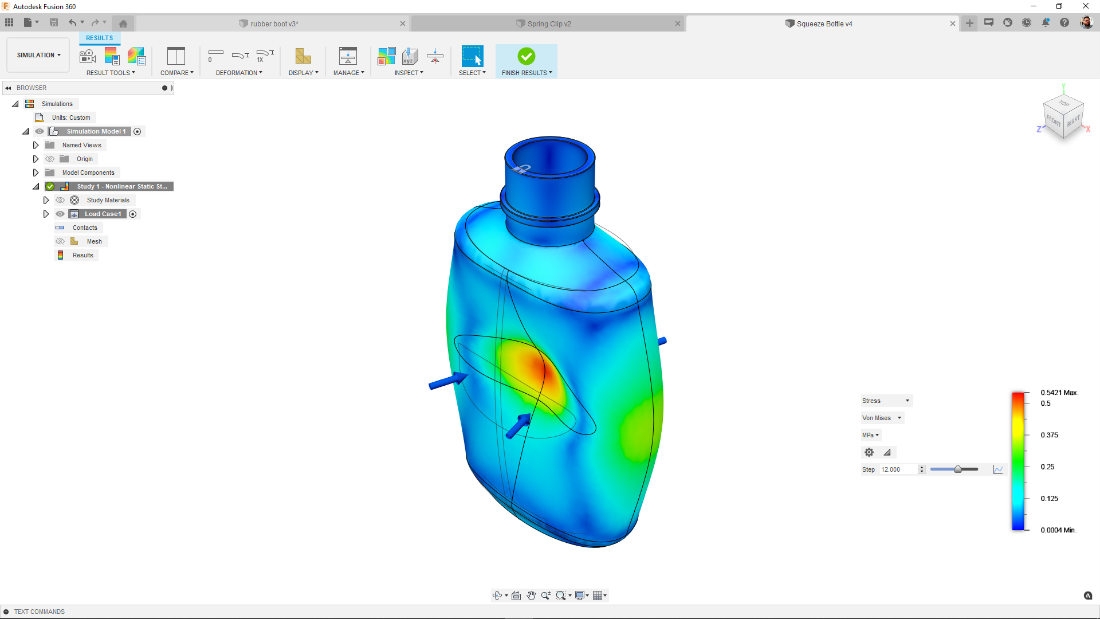Select the Display settings icon
This screenshot has width=1100, height=619.
[x=302, y=54]
